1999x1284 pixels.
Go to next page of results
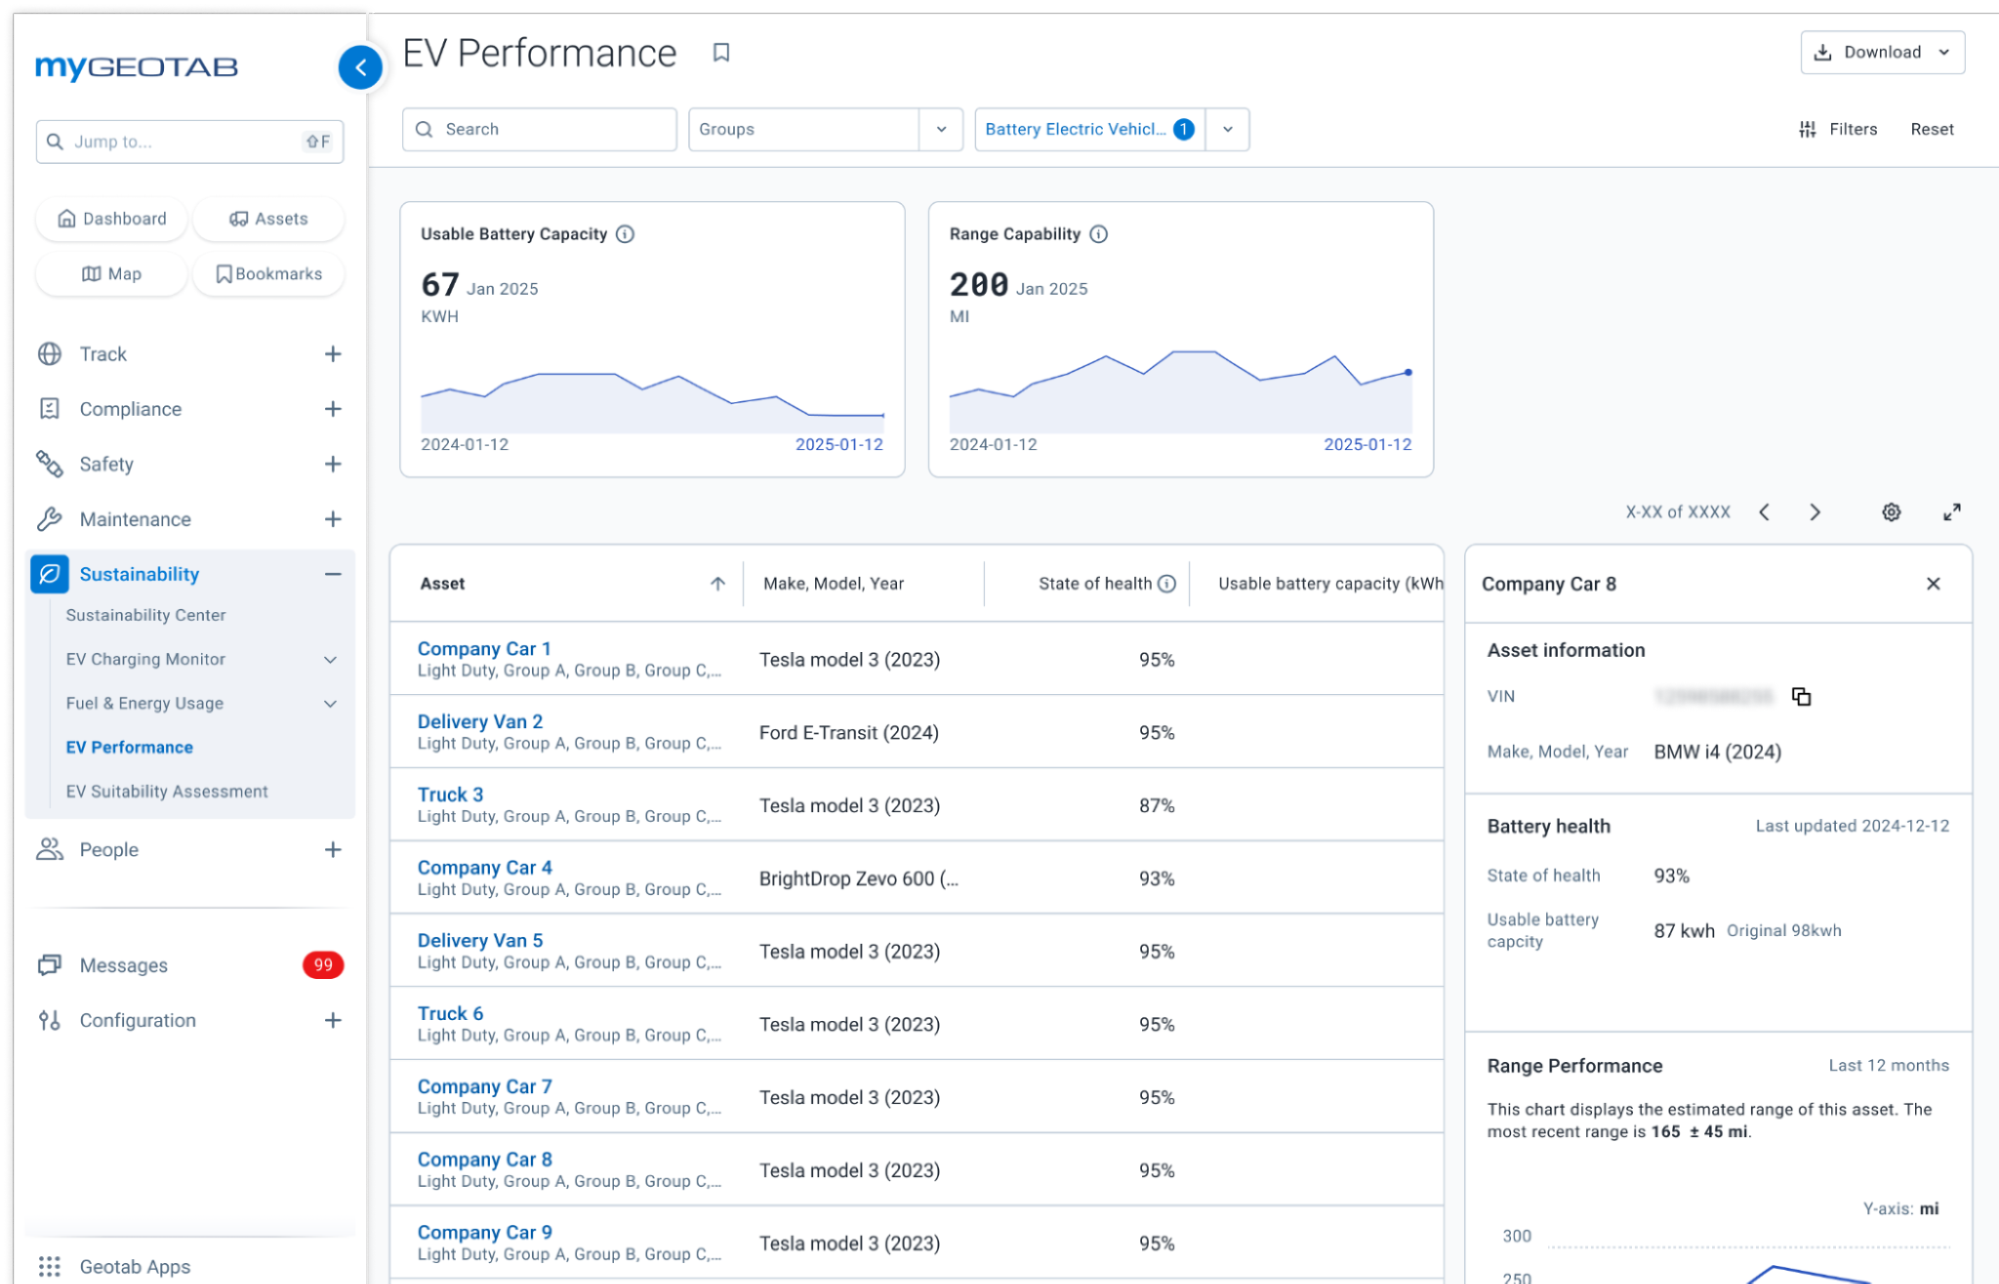[x=1815, y=512]
